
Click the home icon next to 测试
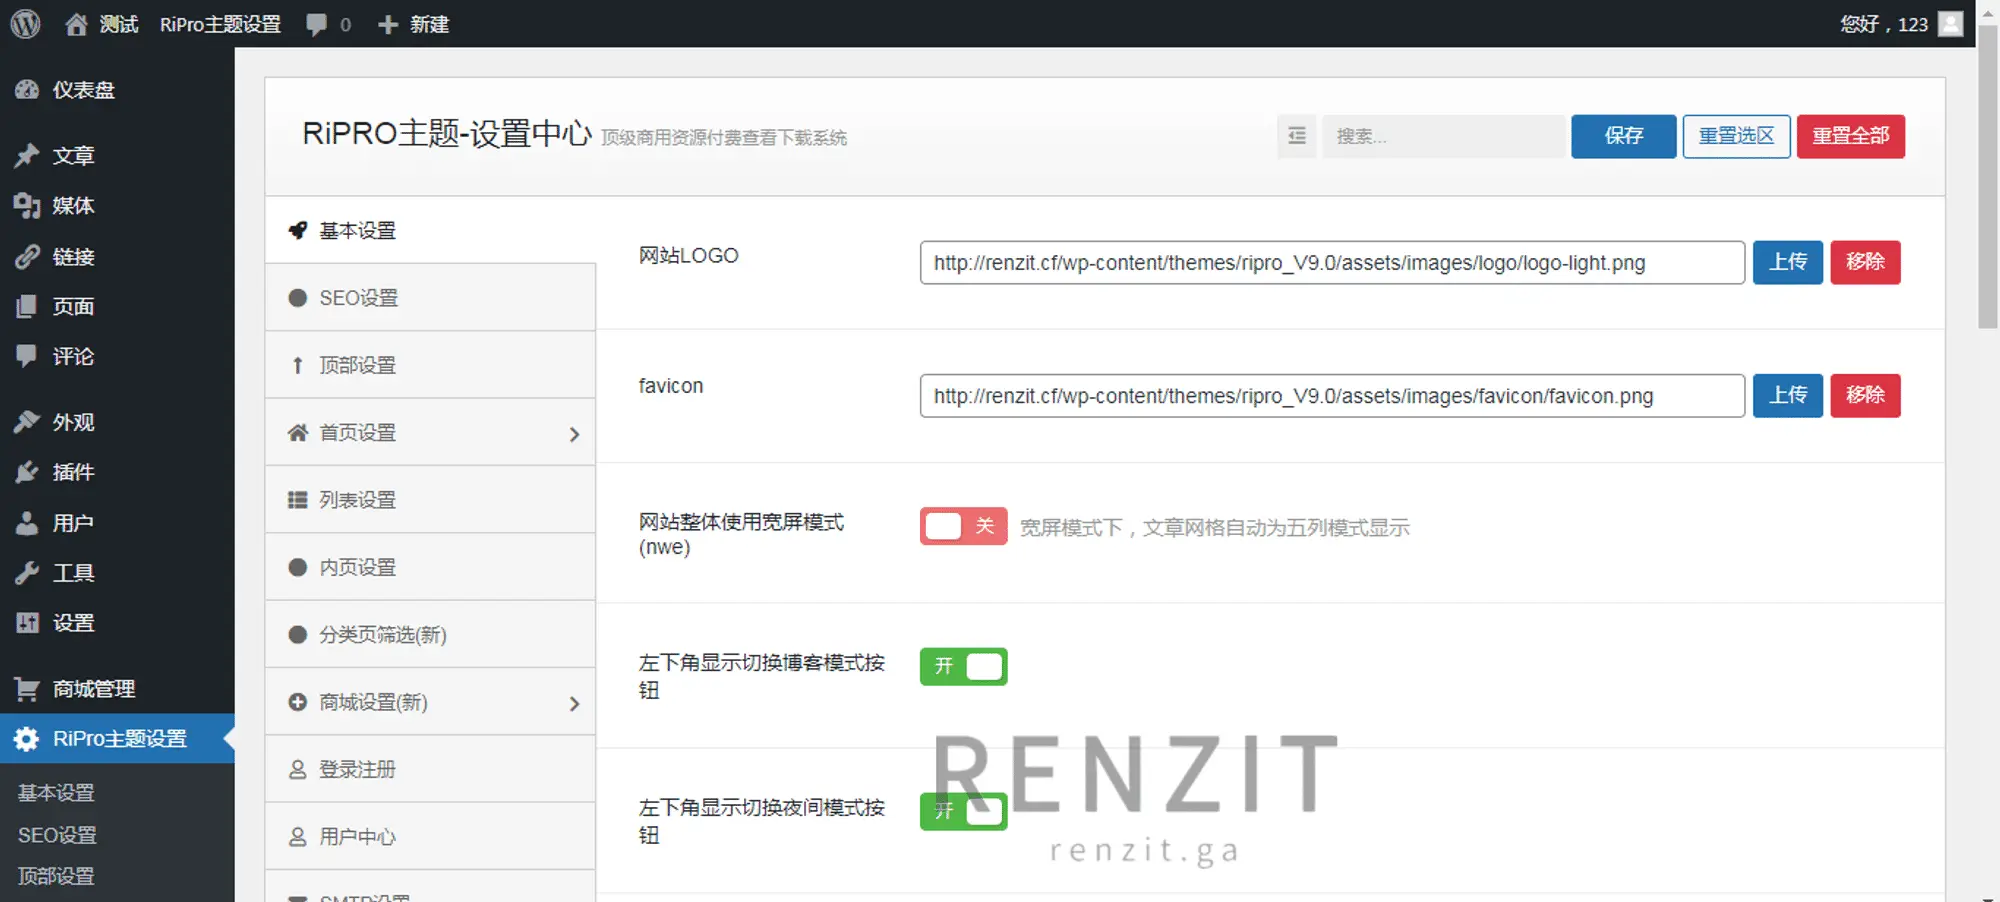coord(76,24)
